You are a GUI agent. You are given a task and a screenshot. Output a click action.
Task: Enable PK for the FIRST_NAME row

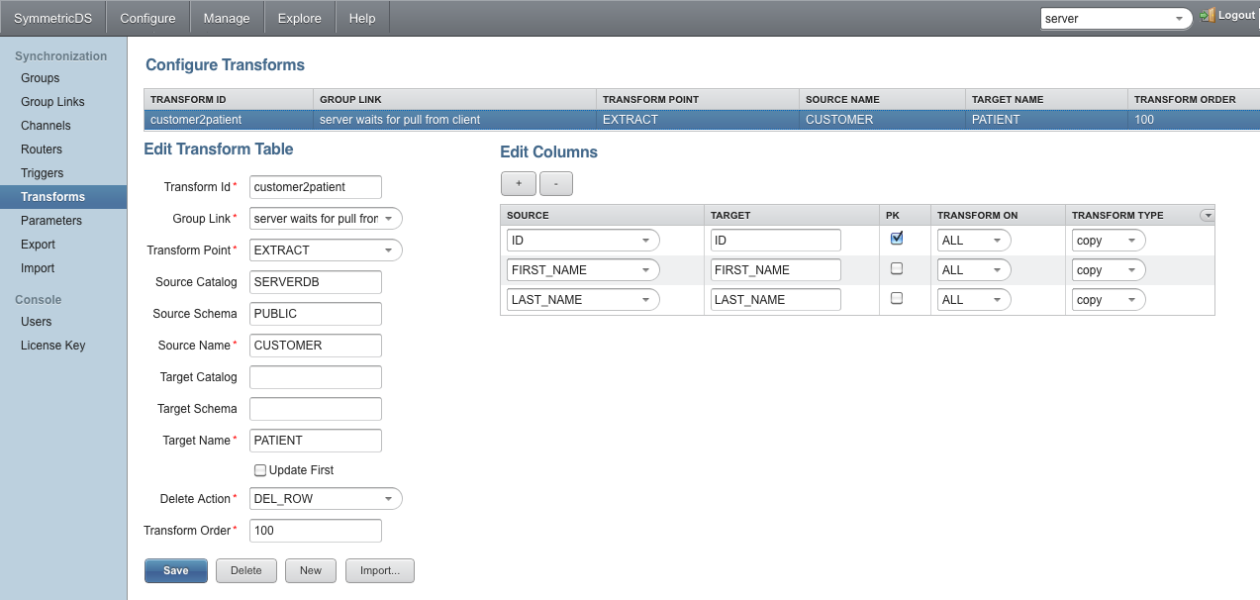[897, 267]
